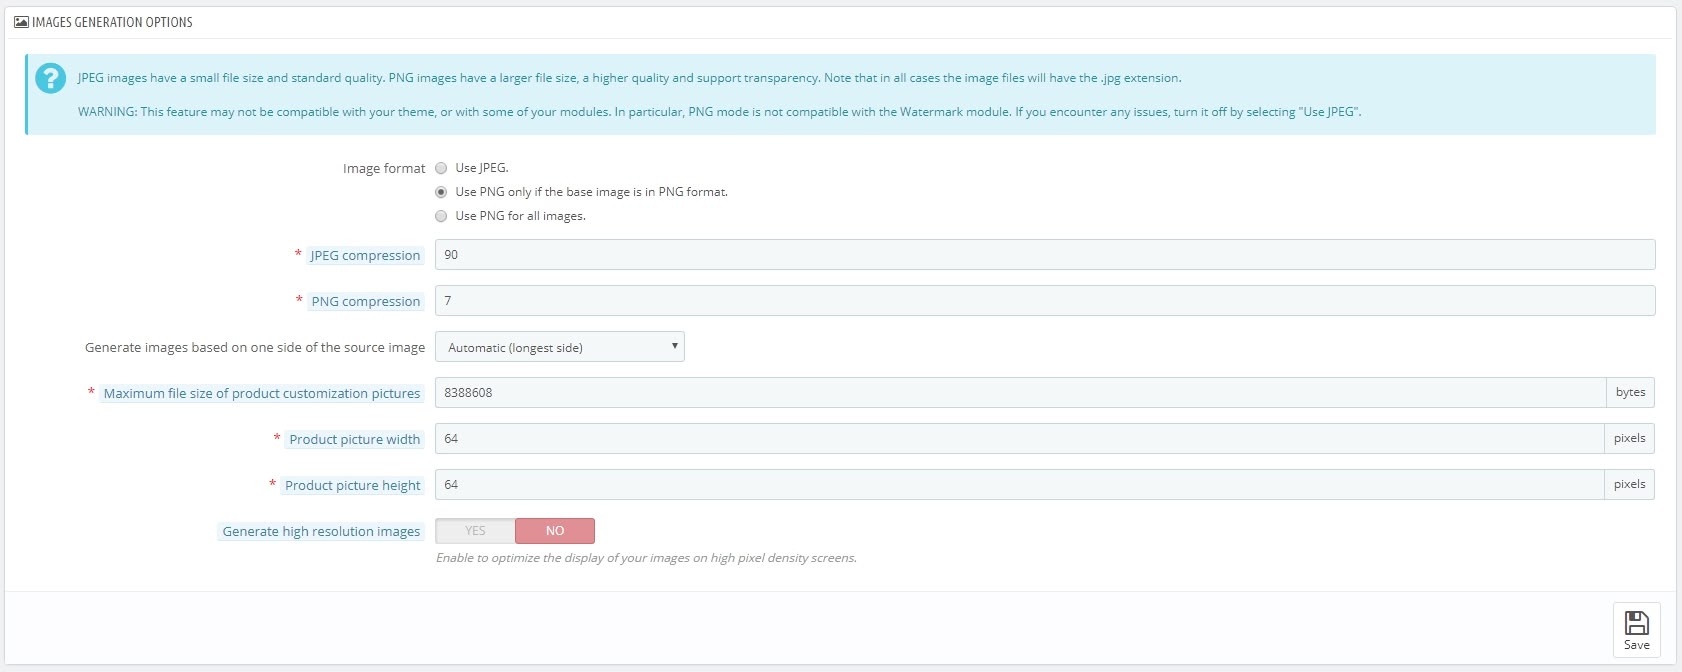Click the maximum file size field showing 8388608
This screenshot has height=672, width=1682.
(x=1020, y=393)
